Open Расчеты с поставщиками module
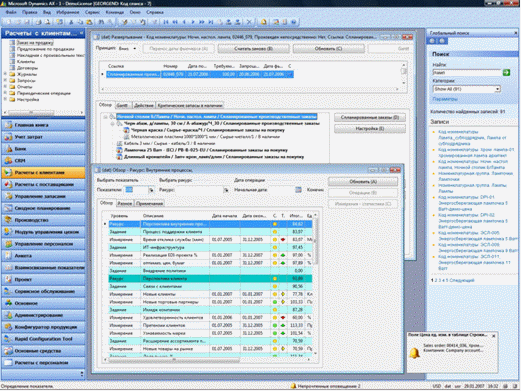This screenshot has height=391, width=521. 43,184
